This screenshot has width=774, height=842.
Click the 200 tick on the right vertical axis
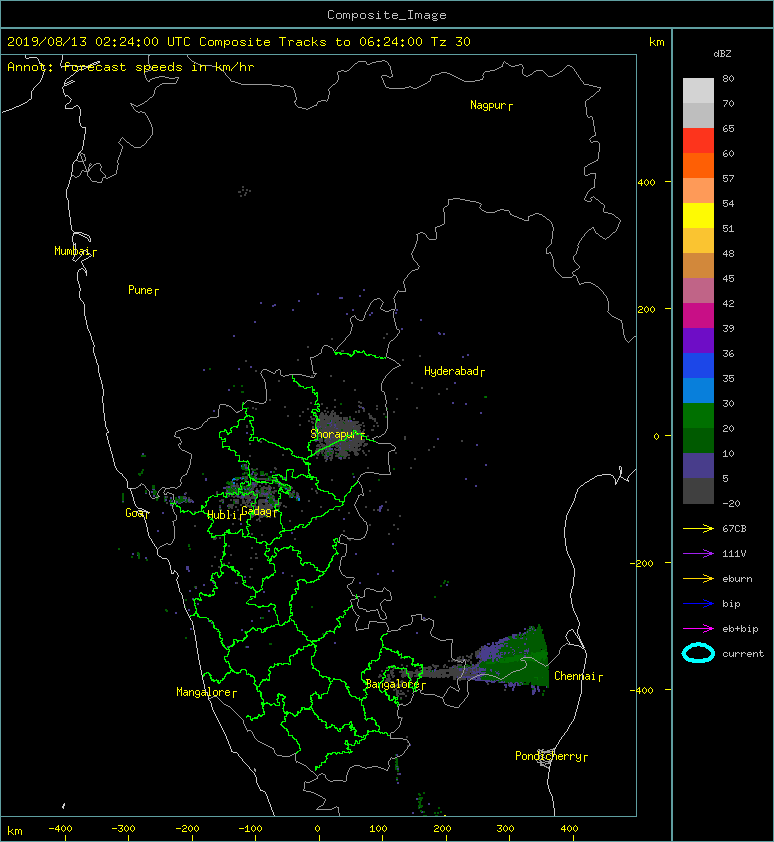646,309
